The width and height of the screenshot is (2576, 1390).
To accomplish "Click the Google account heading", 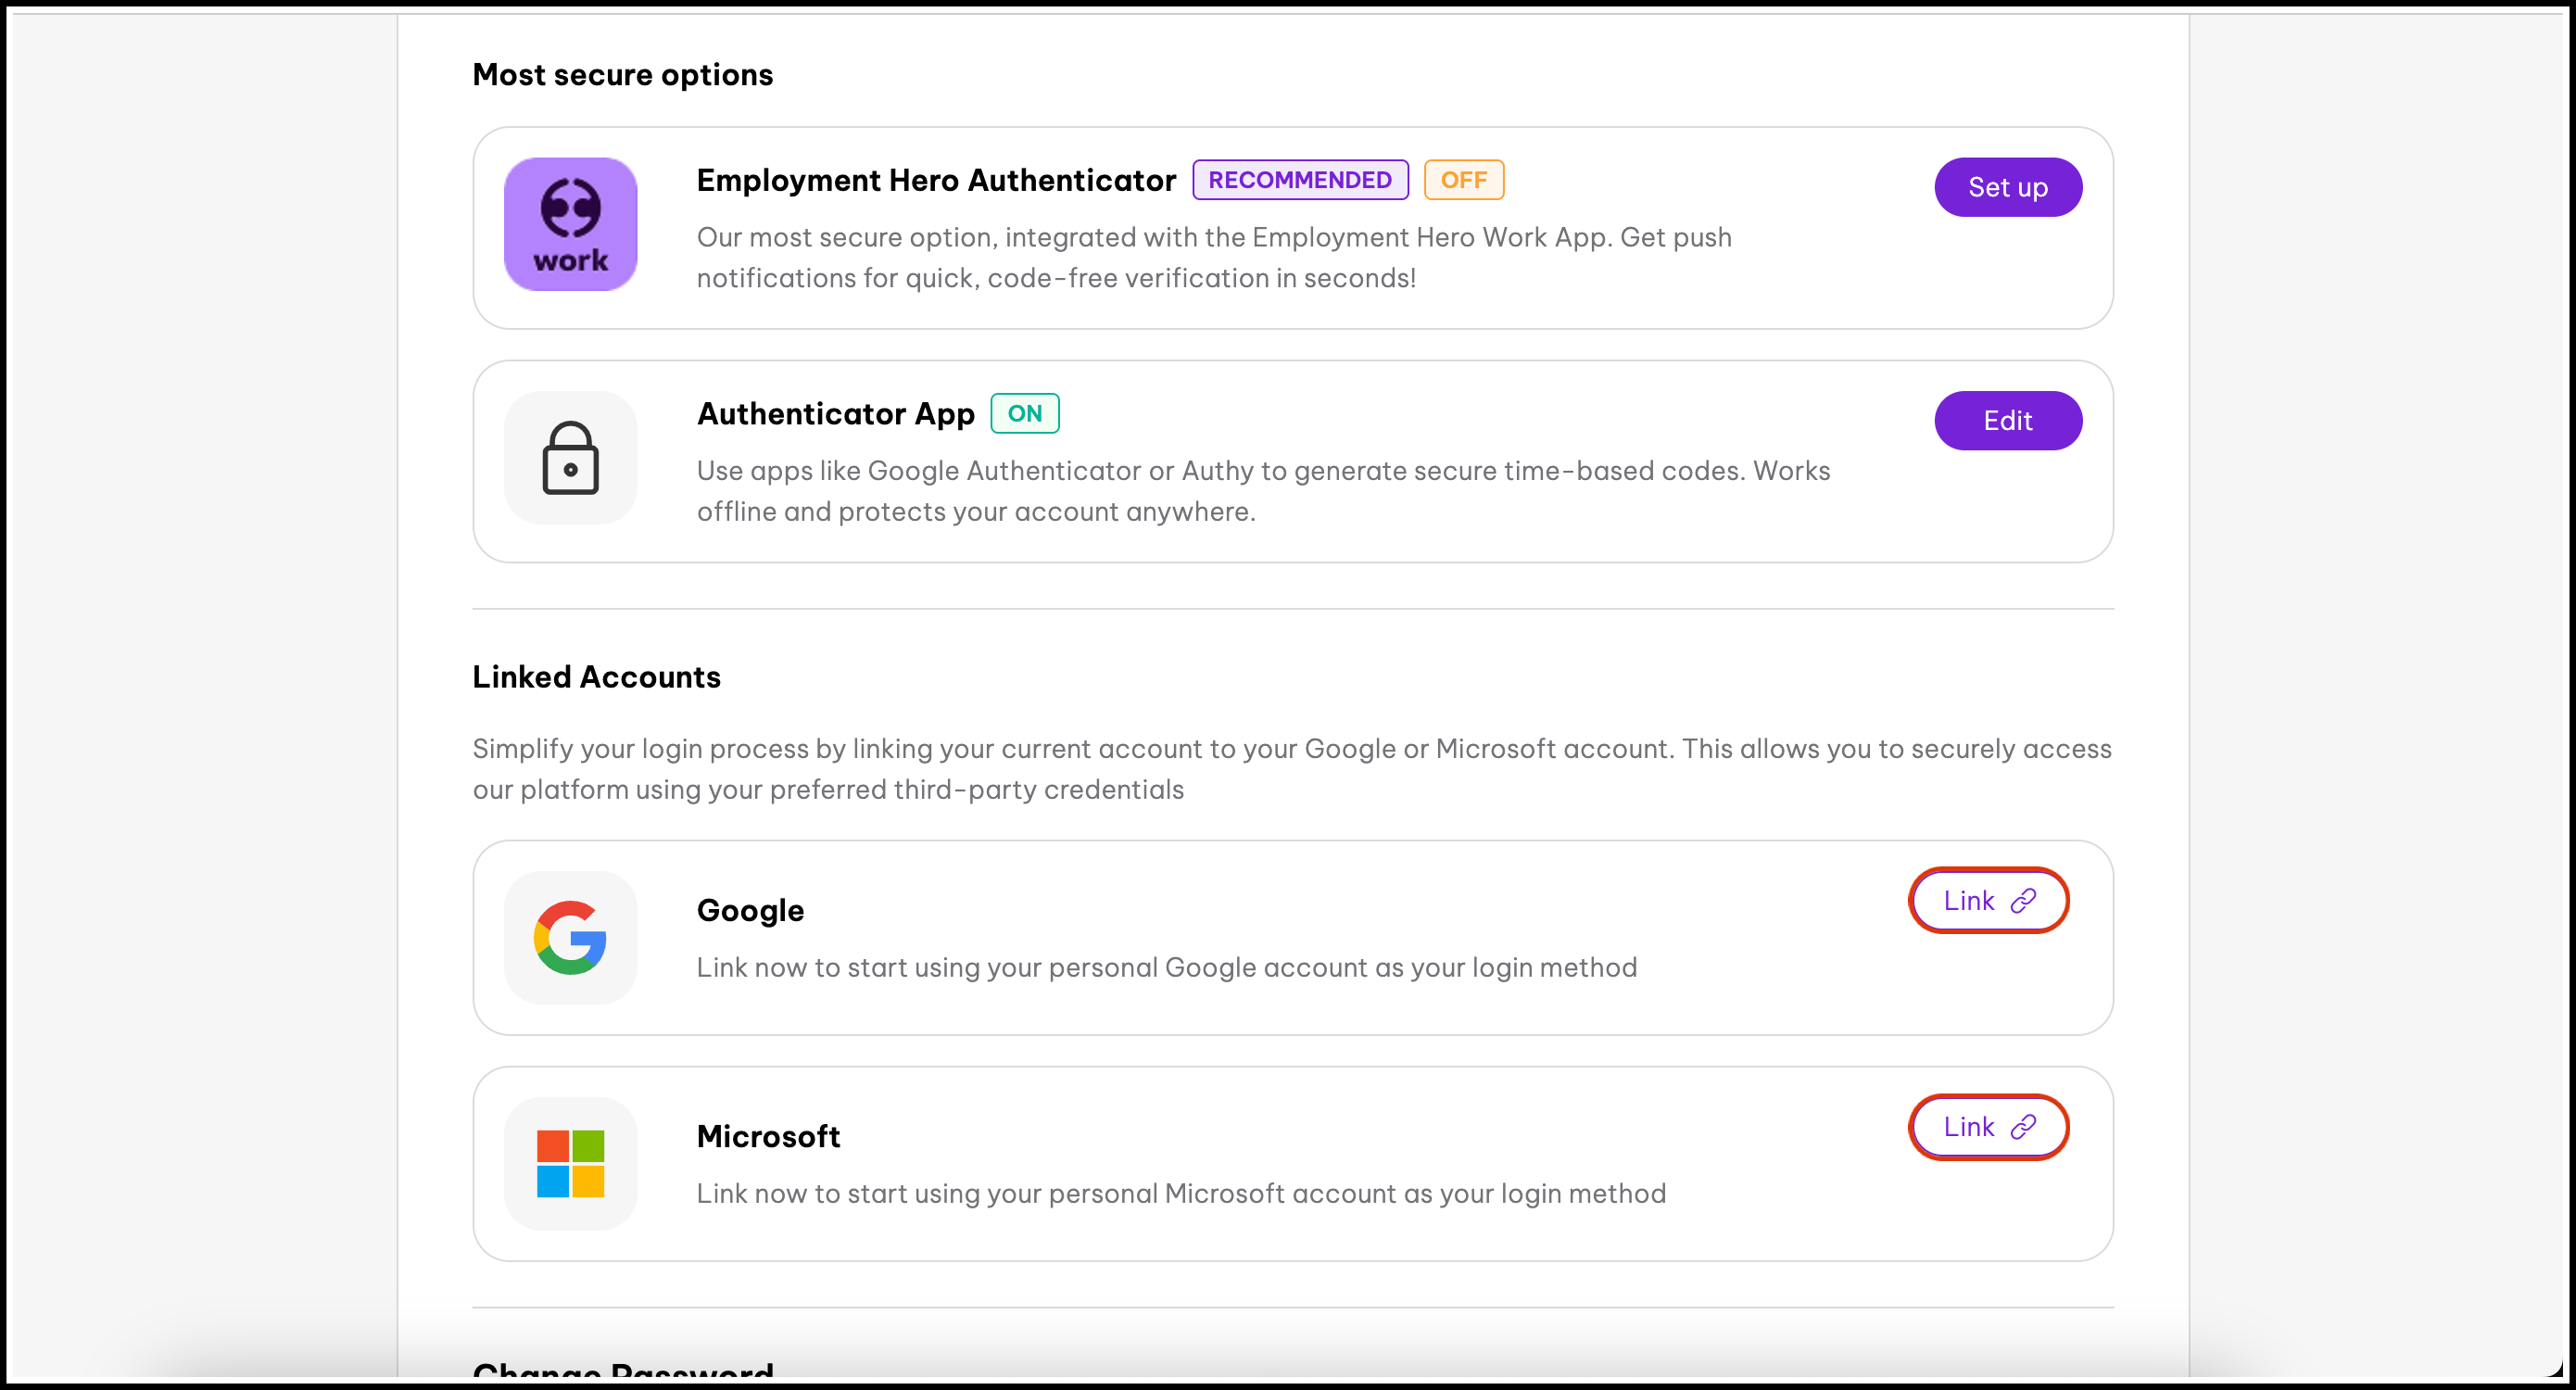I will click(750, 910).
